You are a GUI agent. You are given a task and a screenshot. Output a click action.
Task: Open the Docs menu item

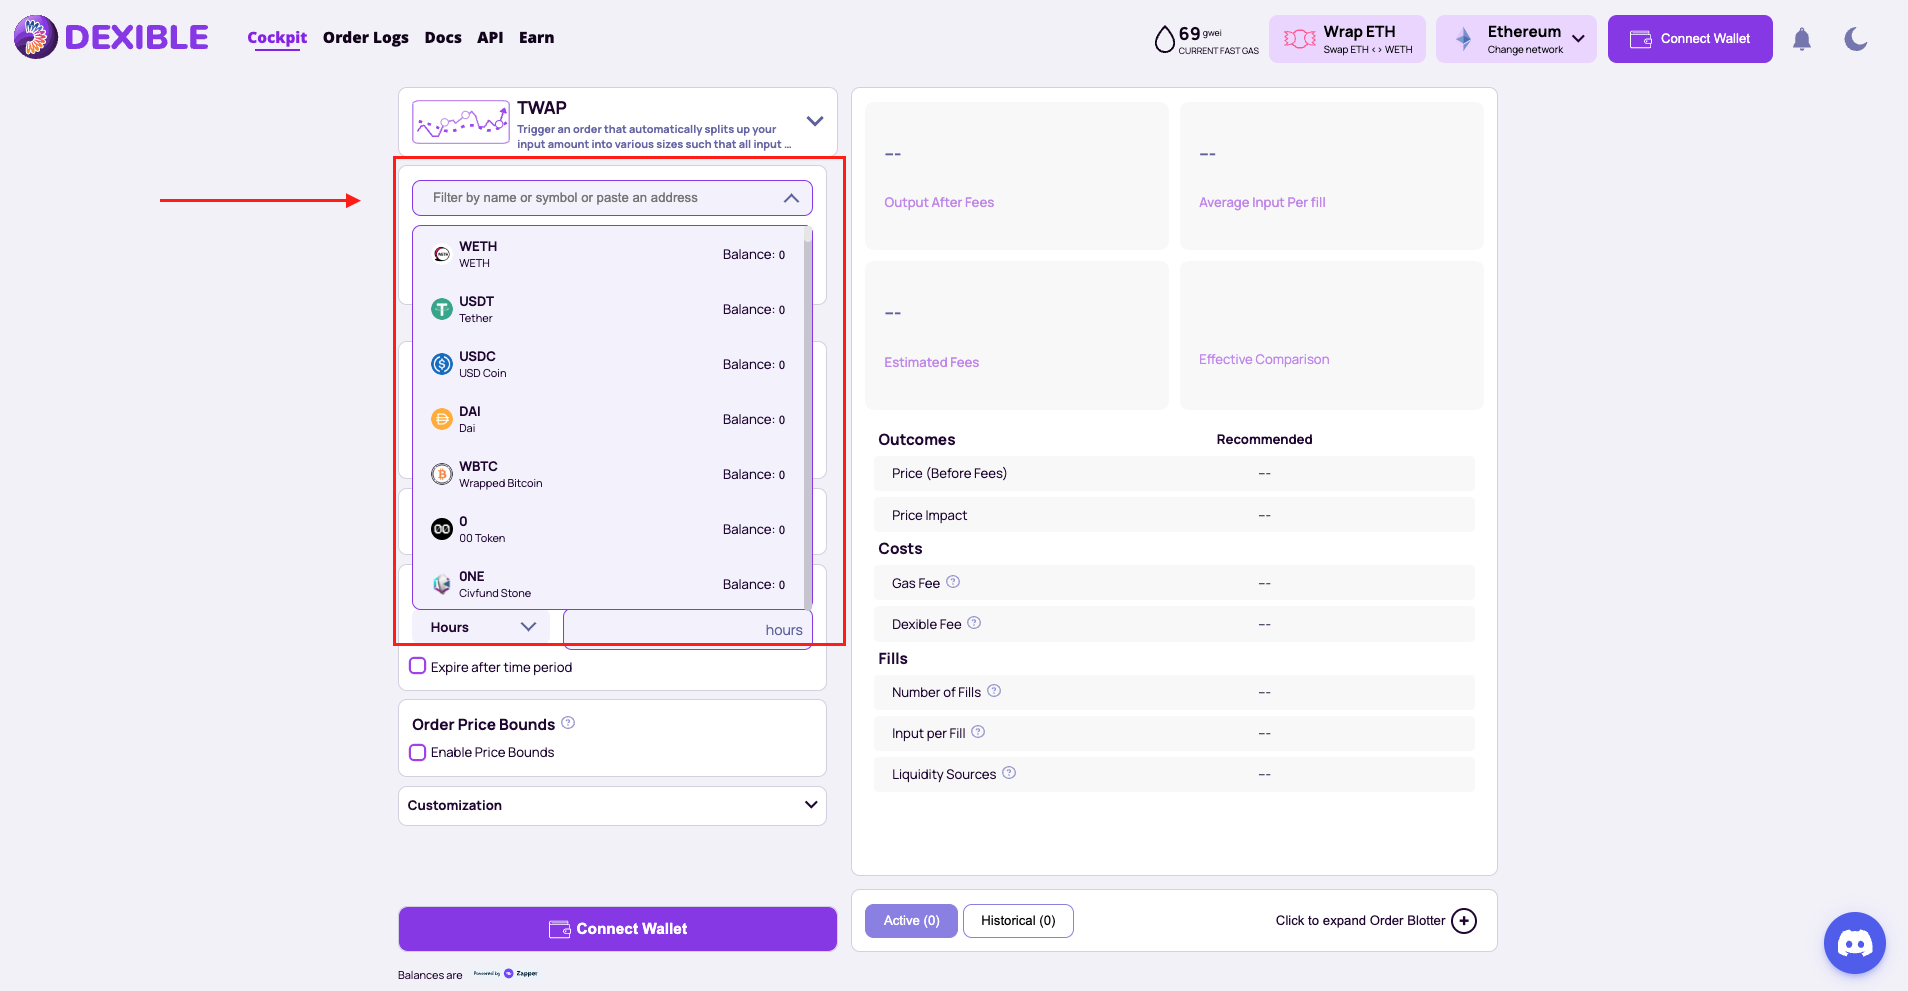pyautogui.click(x=443, y=38)
